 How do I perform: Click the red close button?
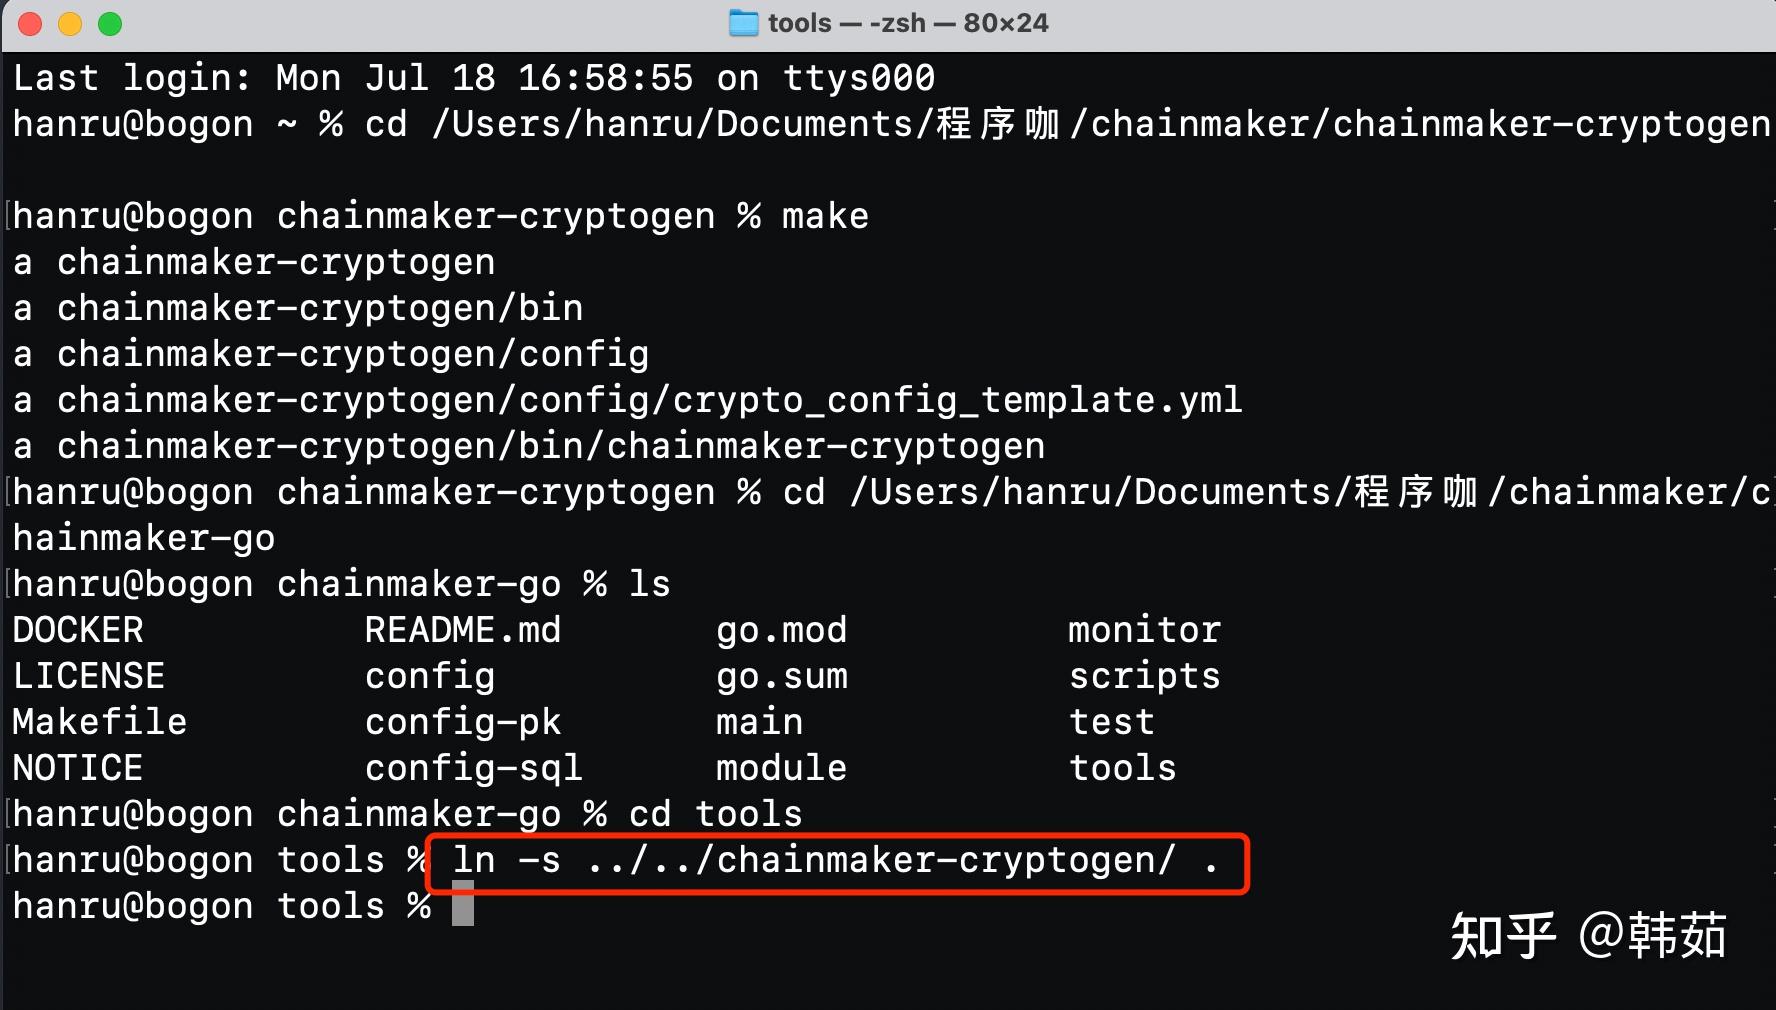coord(29,23)
